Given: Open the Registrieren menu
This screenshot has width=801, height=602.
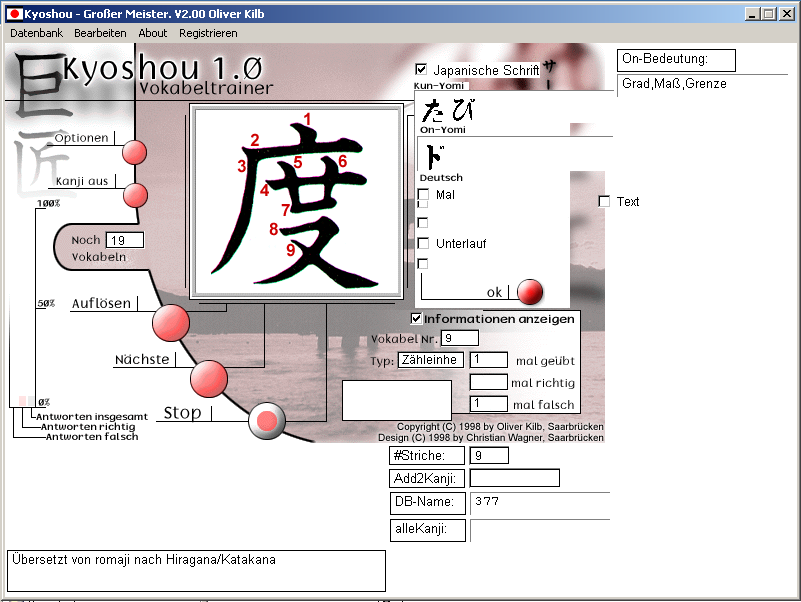Looking at the screenshot, I should point(208,33).
